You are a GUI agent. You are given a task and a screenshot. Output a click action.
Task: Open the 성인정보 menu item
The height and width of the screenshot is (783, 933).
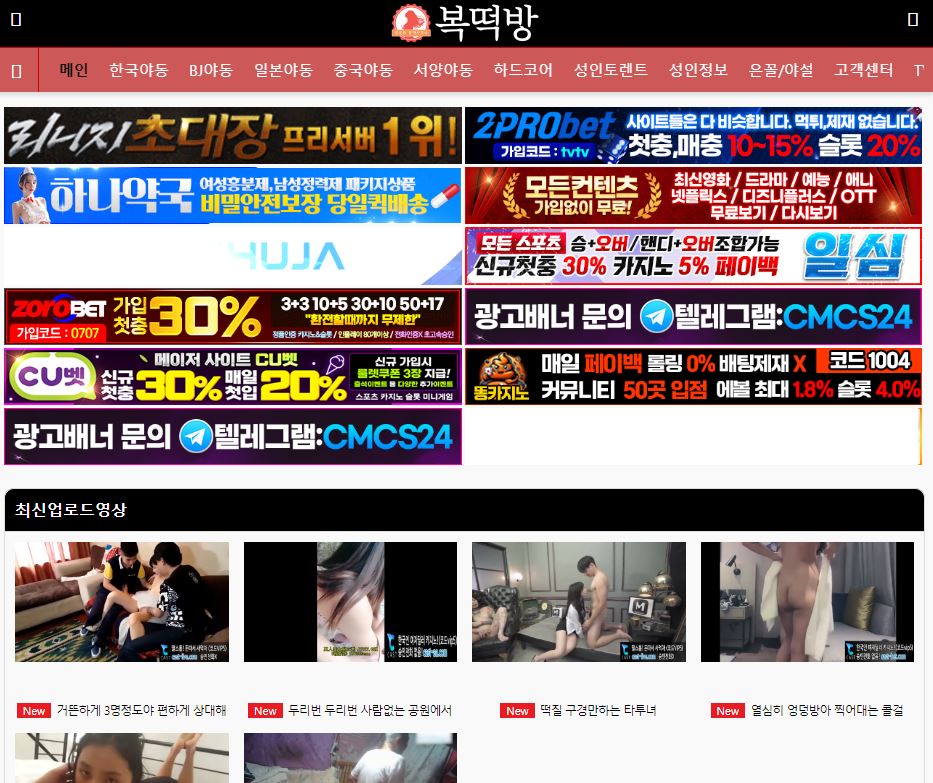pyautogui.click(x=698, y=70)
